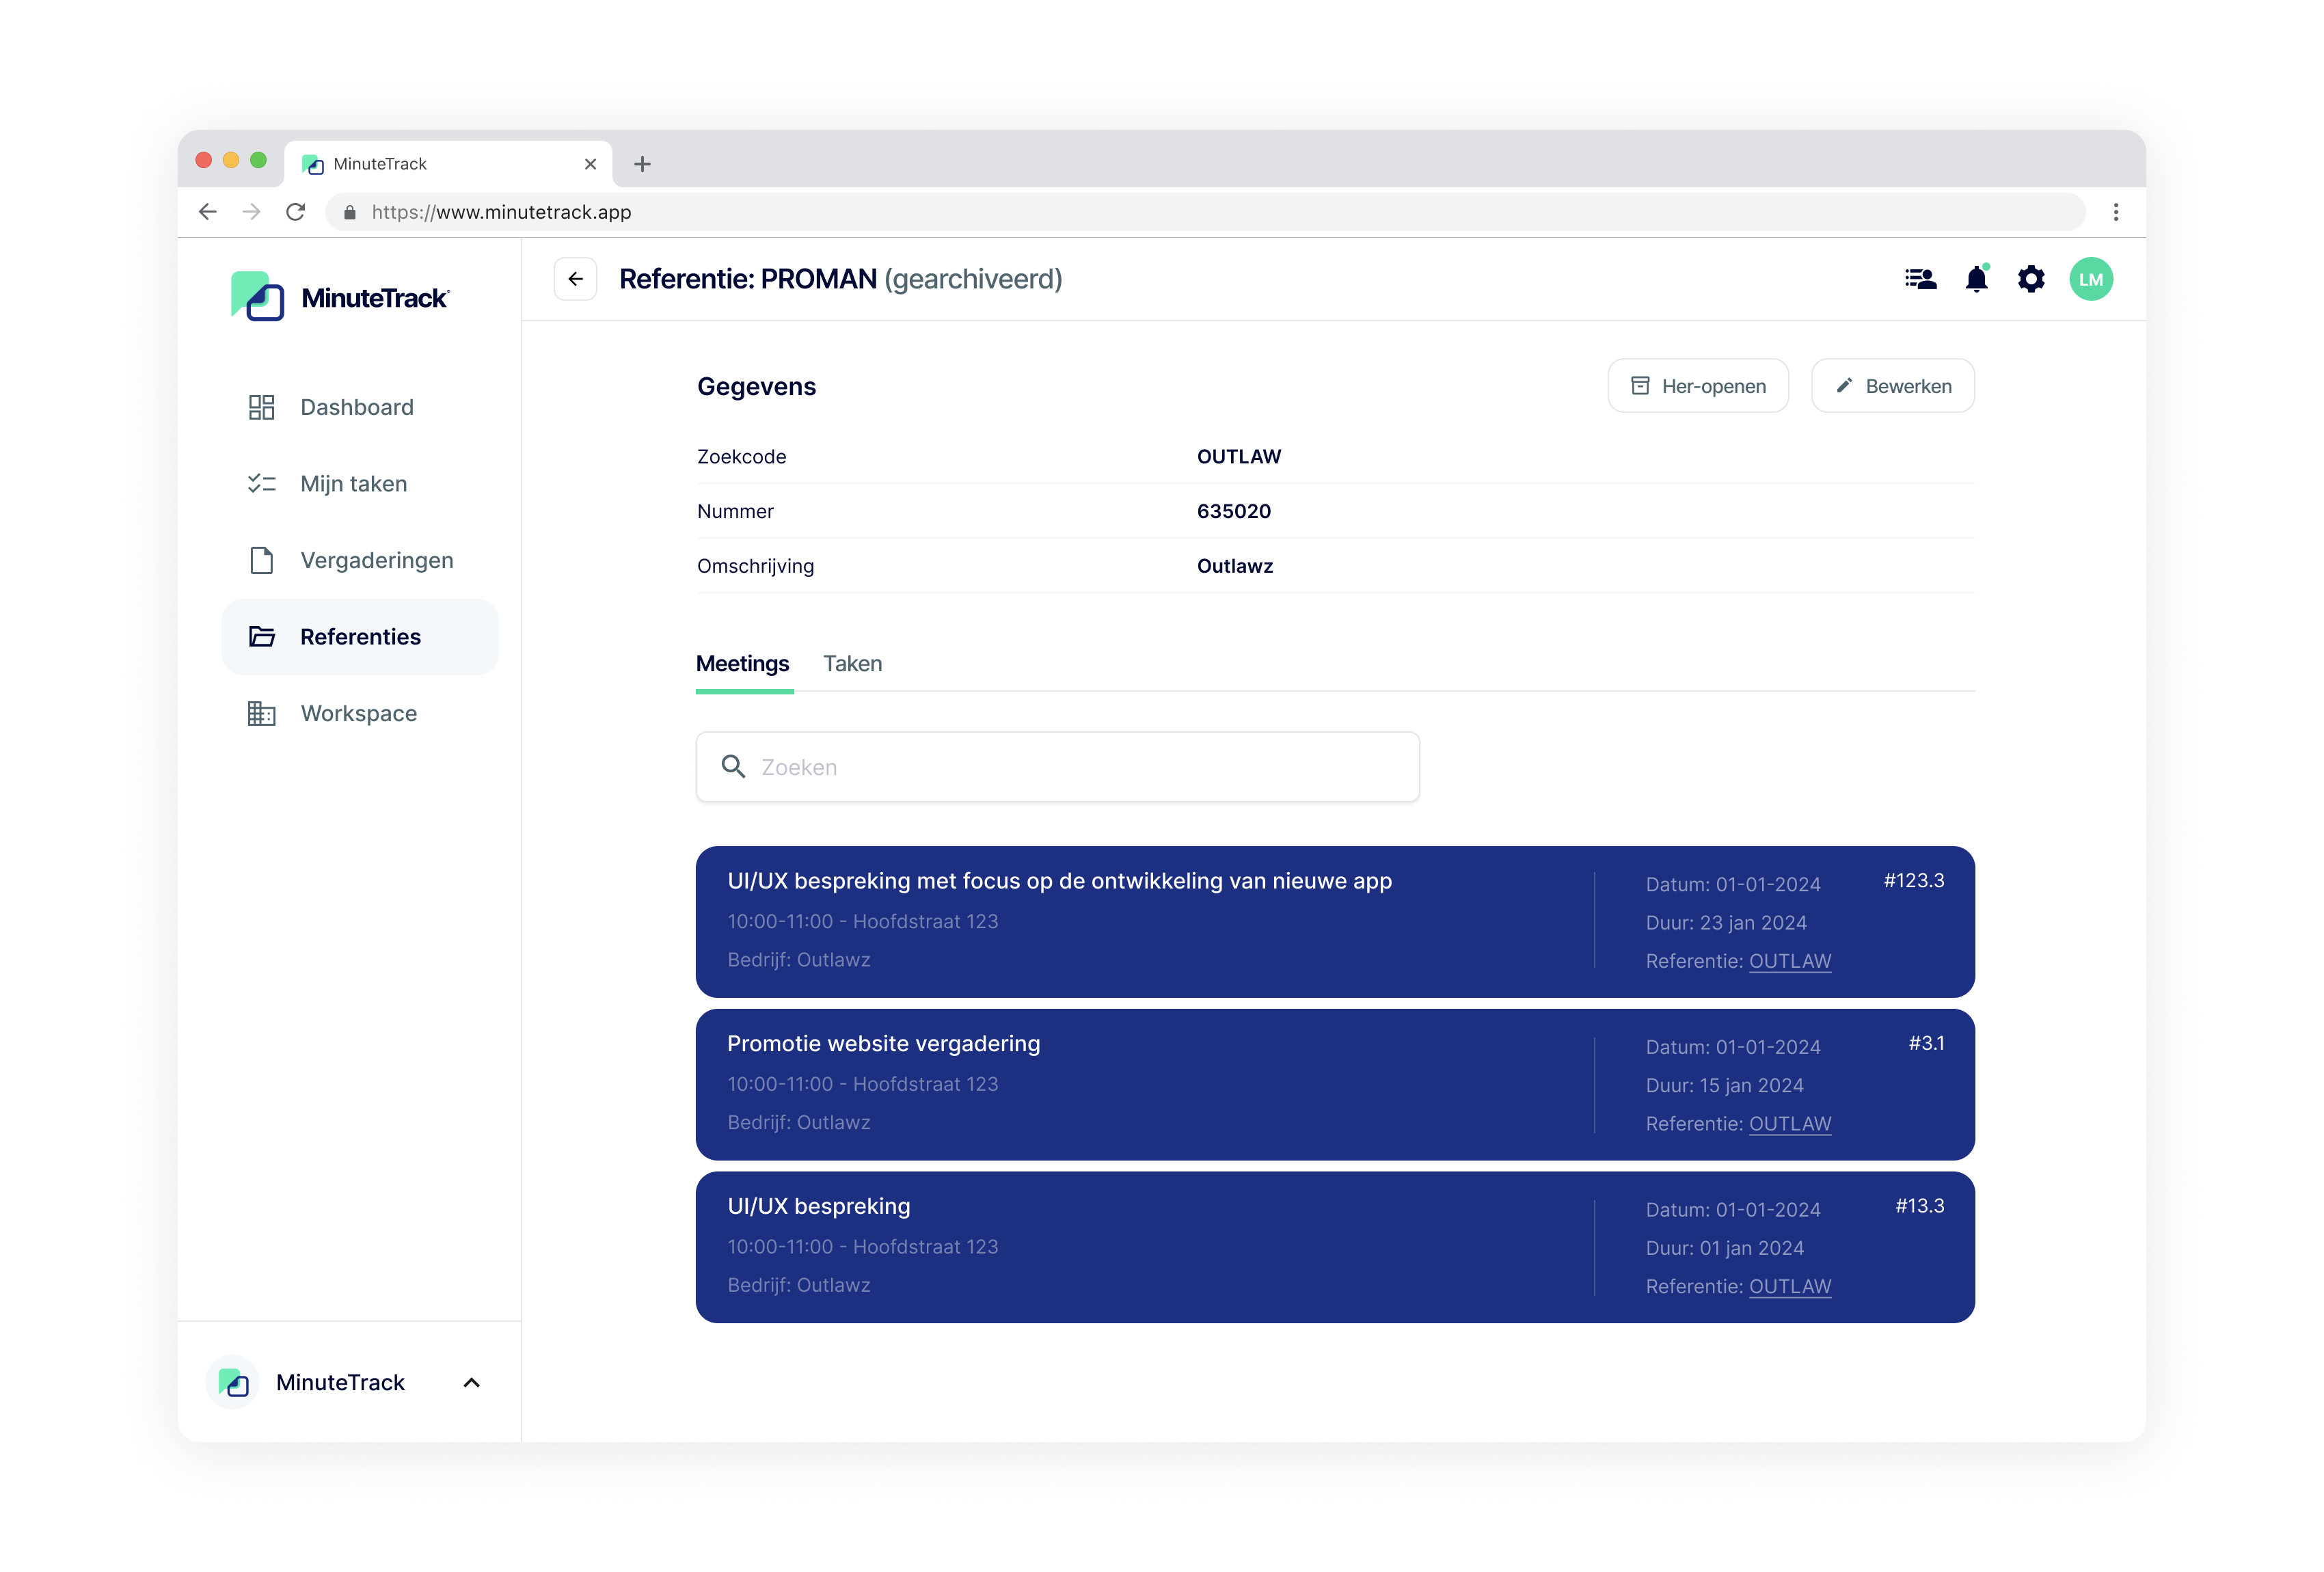2324x1572 pixels.
Task: Select Referenties sidebar item
Action: [360, 637]
